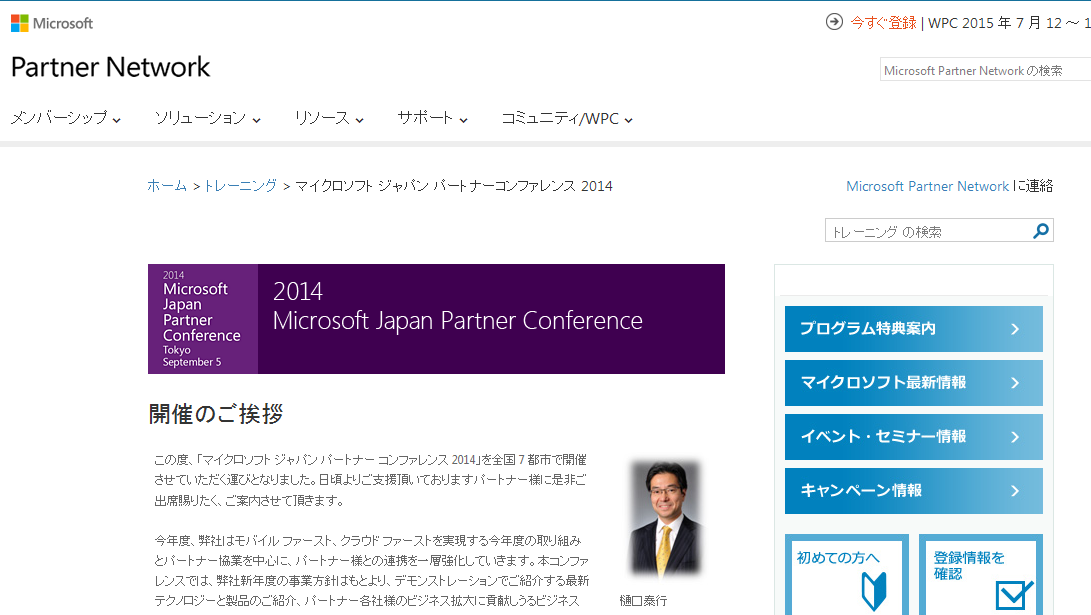Click the Microsoft logo
The width and height of the screenshot is (1091, 615).
[x=51, y=23]
